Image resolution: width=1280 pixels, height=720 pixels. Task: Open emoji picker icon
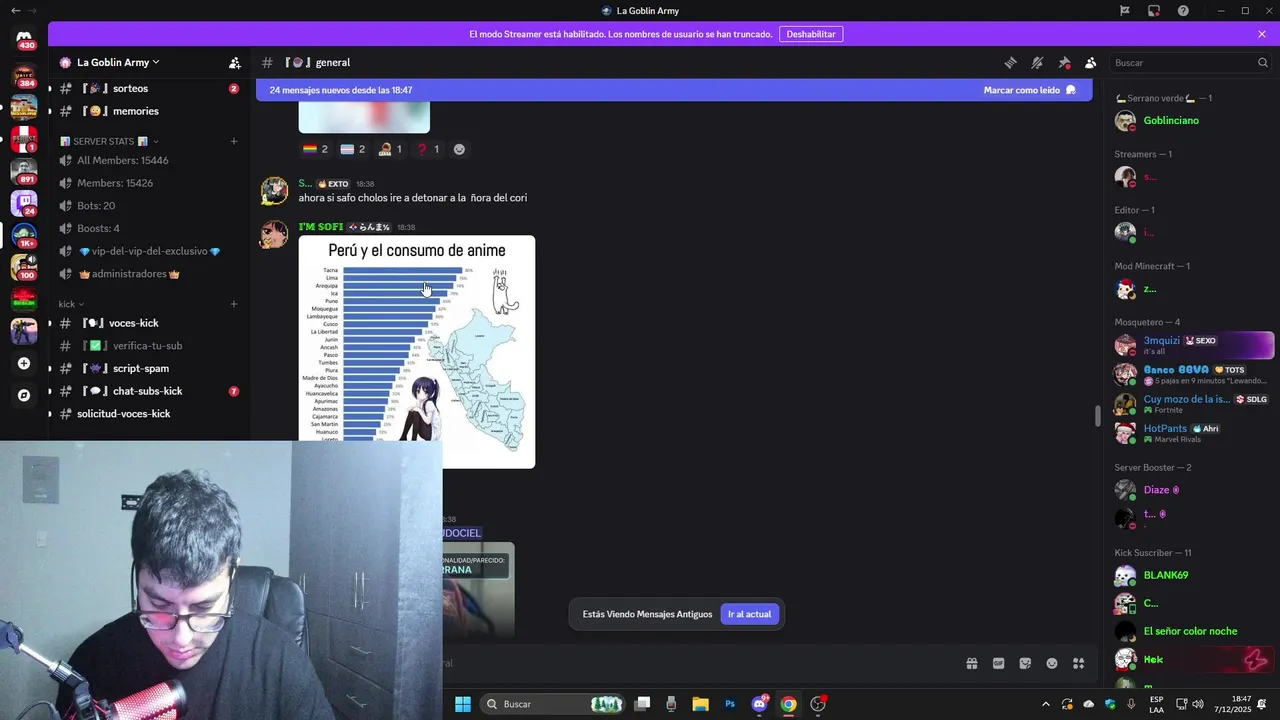click(x=1052, y=663)
